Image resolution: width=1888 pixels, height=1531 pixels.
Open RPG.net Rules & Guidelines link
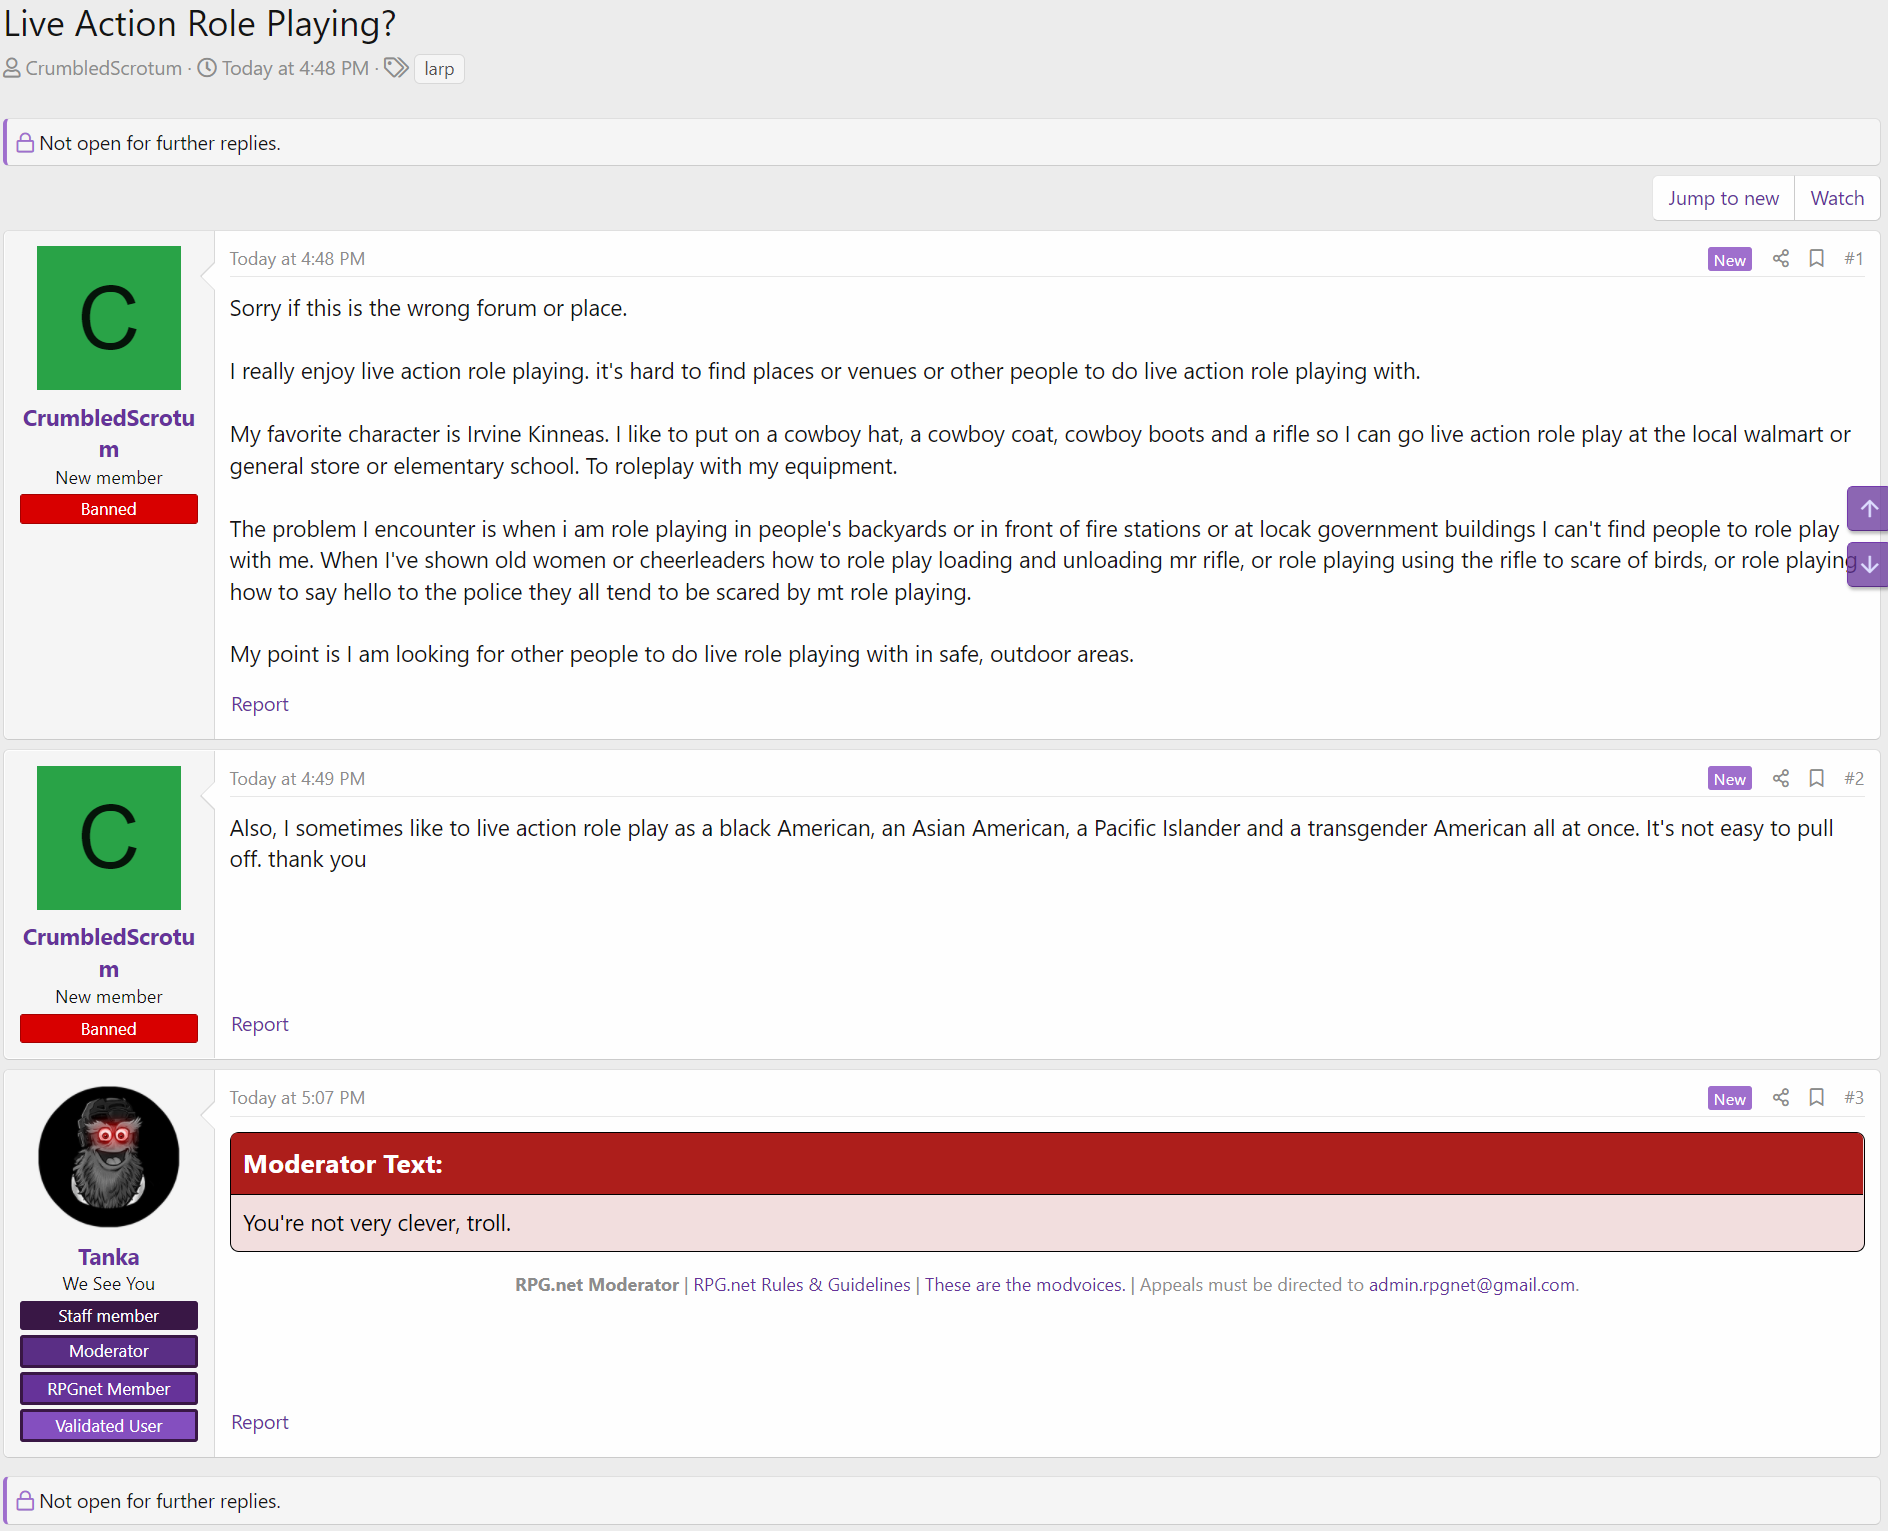pos(802,1285)
